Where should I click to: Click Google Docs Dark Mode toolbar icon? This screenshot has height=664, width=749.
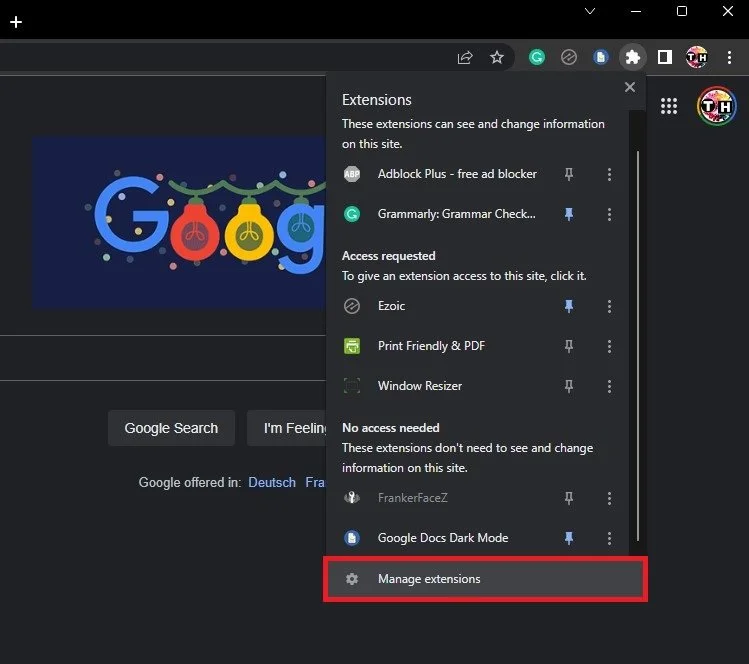coord(600,57)
